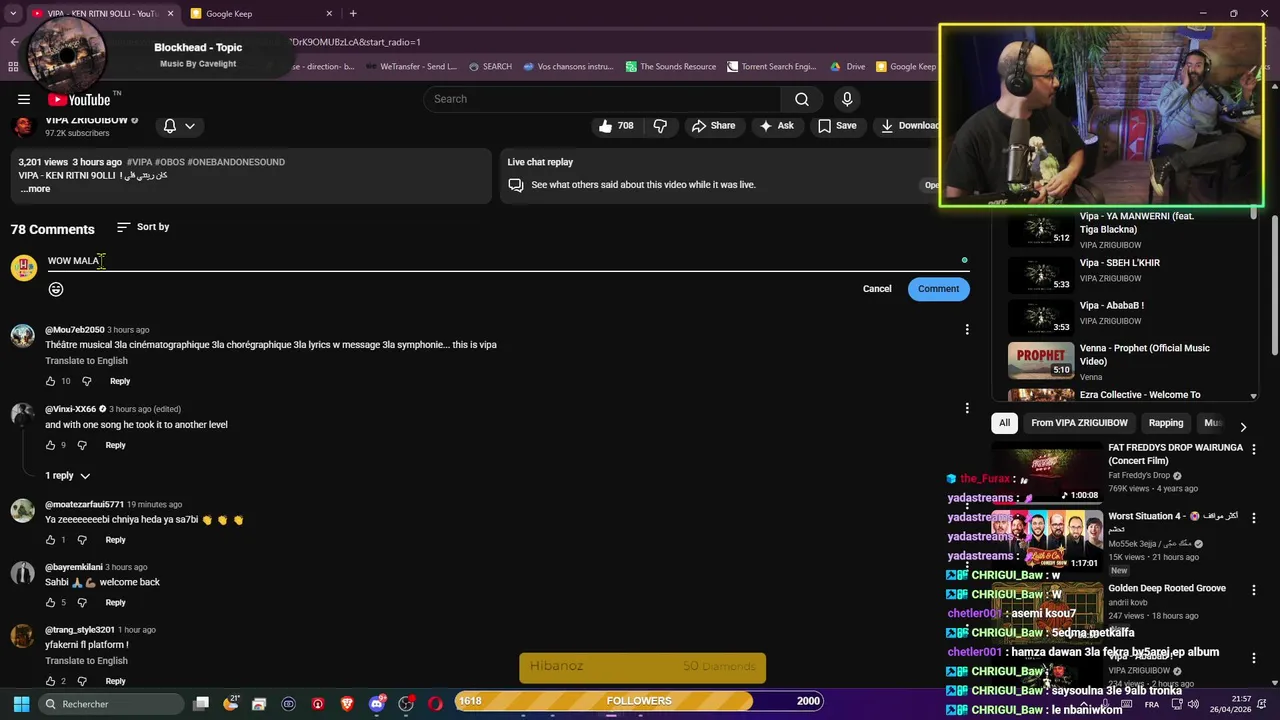
Task: Translate @trang_style3201's comment to English
Action: [86, 661]
